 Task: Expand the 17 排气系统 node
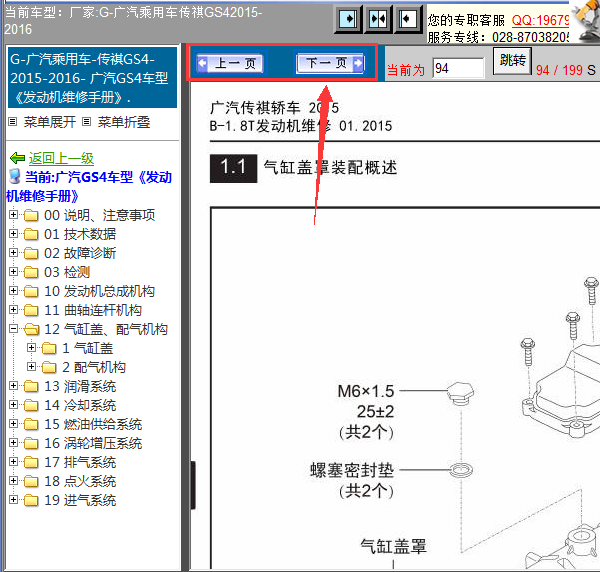pos(13,461)
